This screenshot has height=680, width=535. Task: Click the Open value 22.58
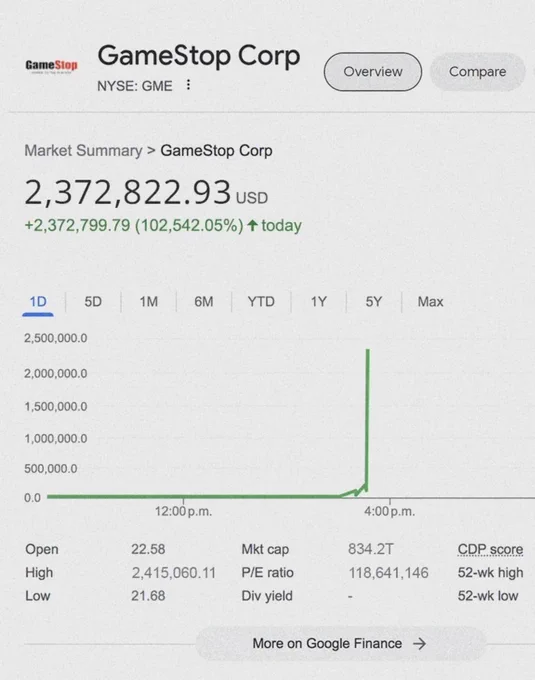point(148,549)
